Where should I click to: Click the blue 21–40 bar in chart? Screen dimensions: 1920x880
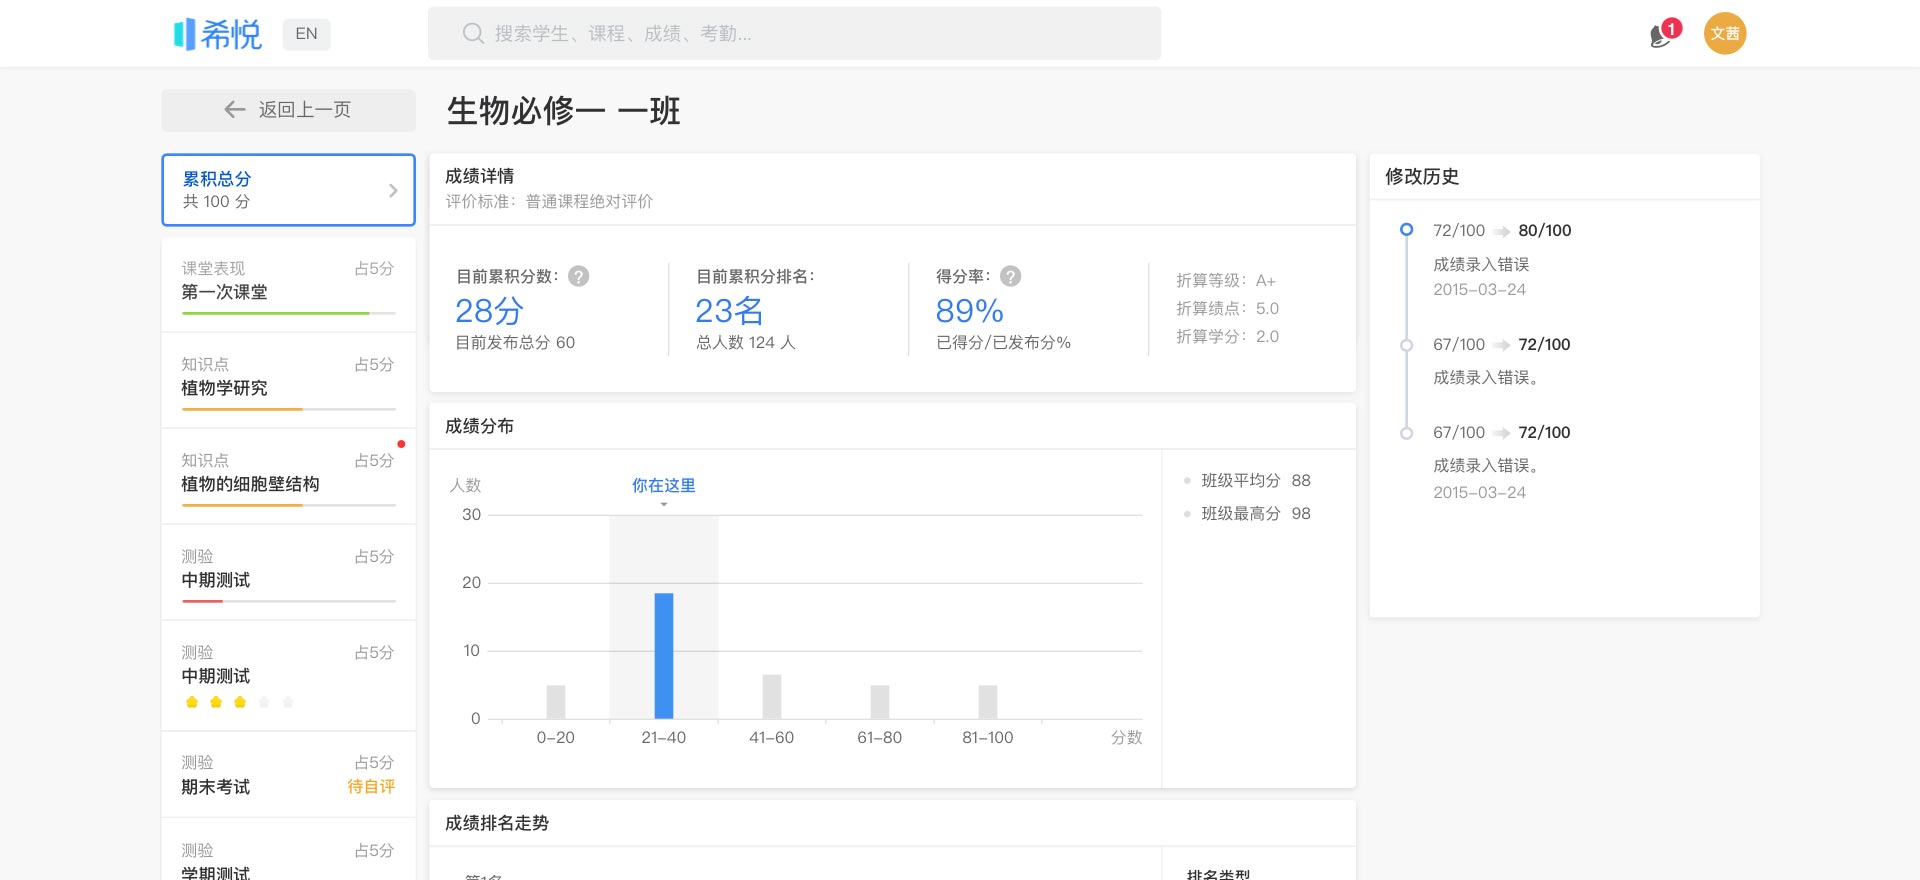[x=663, y=656]
